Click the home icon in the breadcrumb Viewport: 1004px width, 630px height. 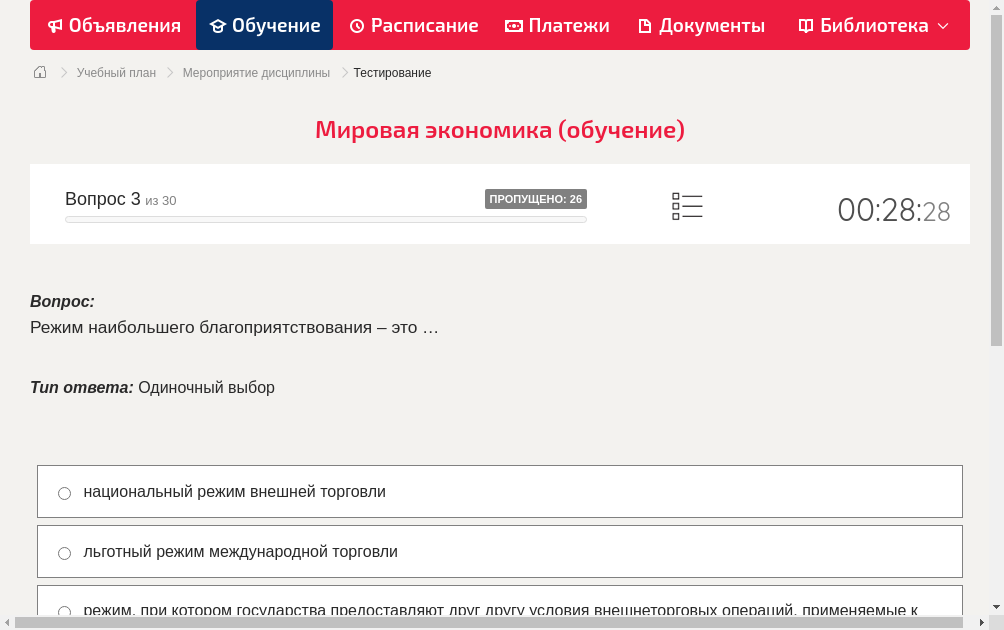pos(39,72)
